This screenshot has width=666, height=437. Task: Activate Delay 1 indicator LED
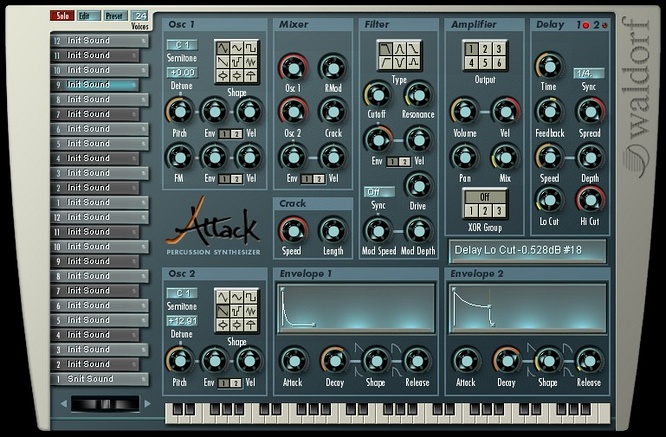tap(586, 25)
